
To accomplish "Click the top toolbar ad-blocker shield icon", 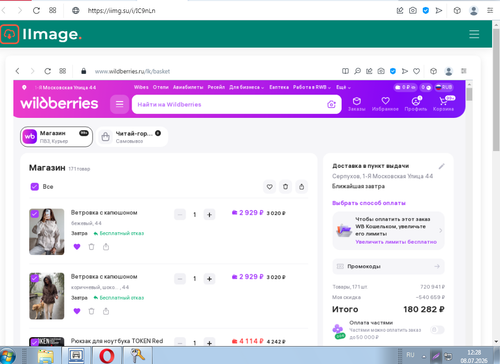I will pyautogui.click(x=426, y=11).
